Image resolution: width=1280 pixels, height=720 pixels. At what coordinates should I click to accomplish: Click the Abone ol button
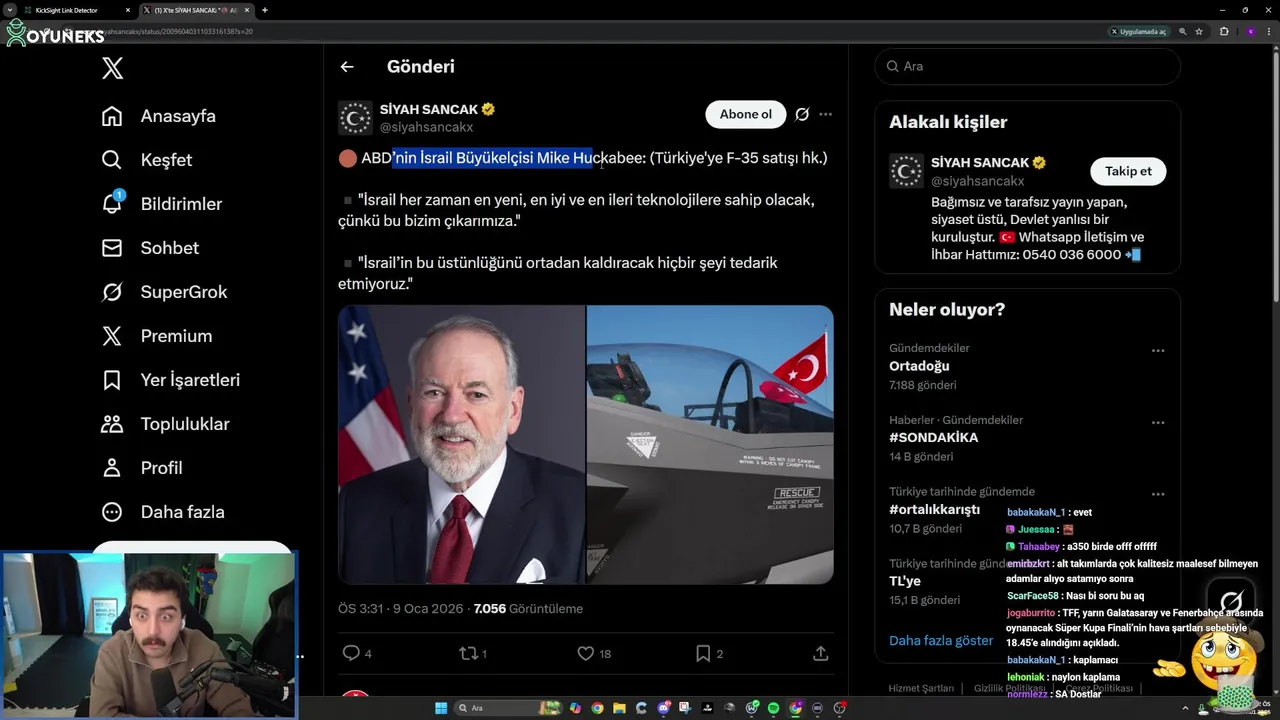click(x=746, y=114)
